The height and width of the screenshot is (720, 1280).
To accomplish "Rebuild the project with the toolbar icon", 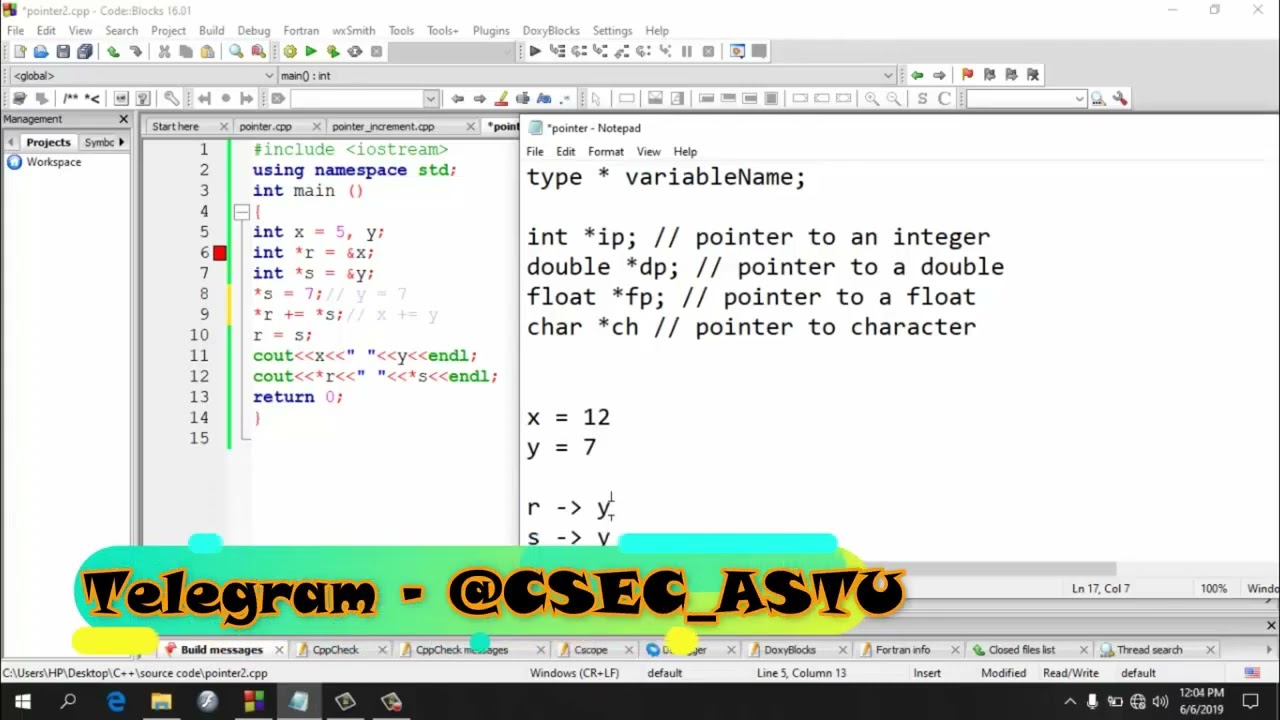I will coord(355,52).
